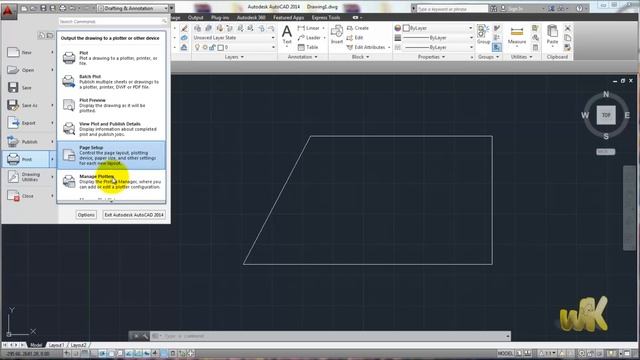Click the layer color square swatch

click(220, 47)
